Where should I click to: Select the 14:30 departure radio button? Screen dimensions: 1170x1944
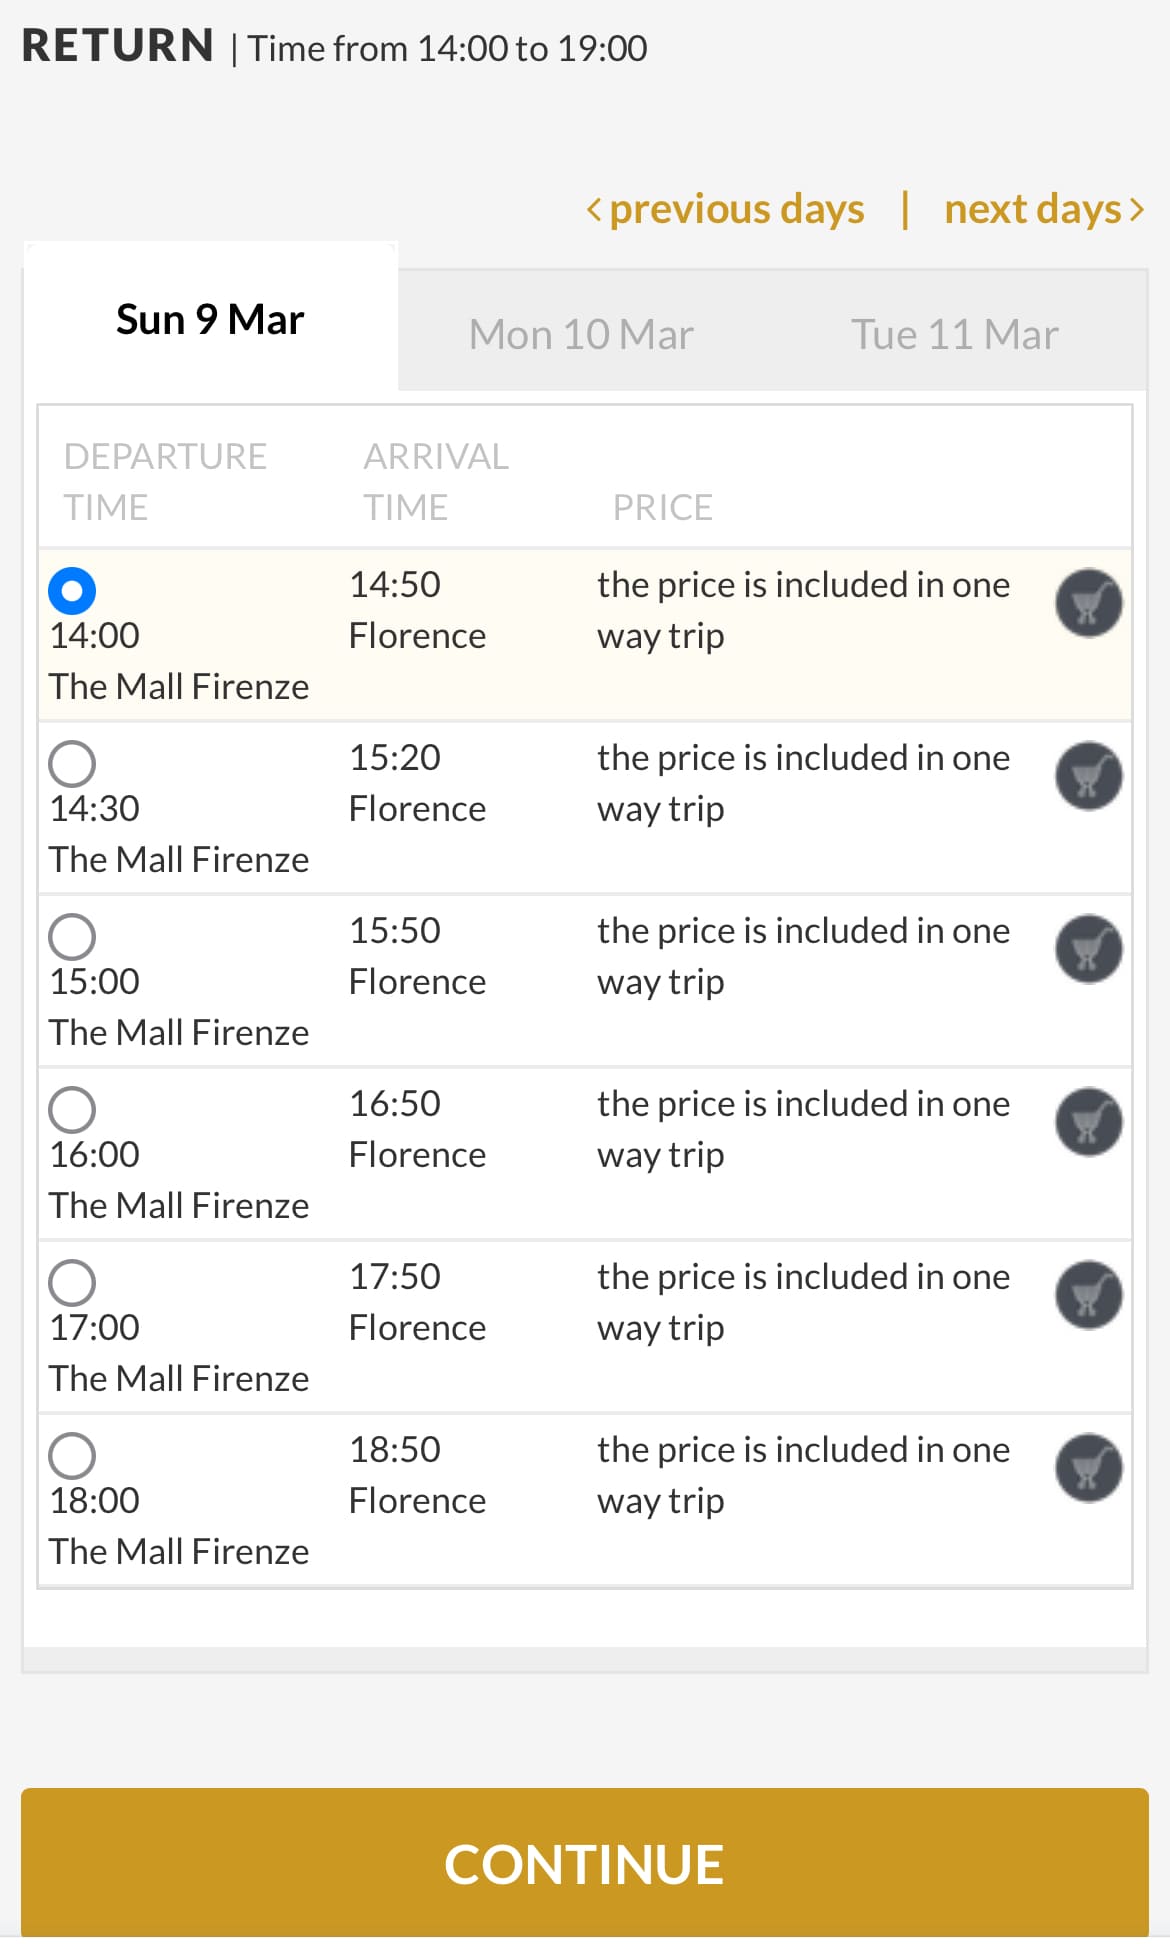click(72, 764)
